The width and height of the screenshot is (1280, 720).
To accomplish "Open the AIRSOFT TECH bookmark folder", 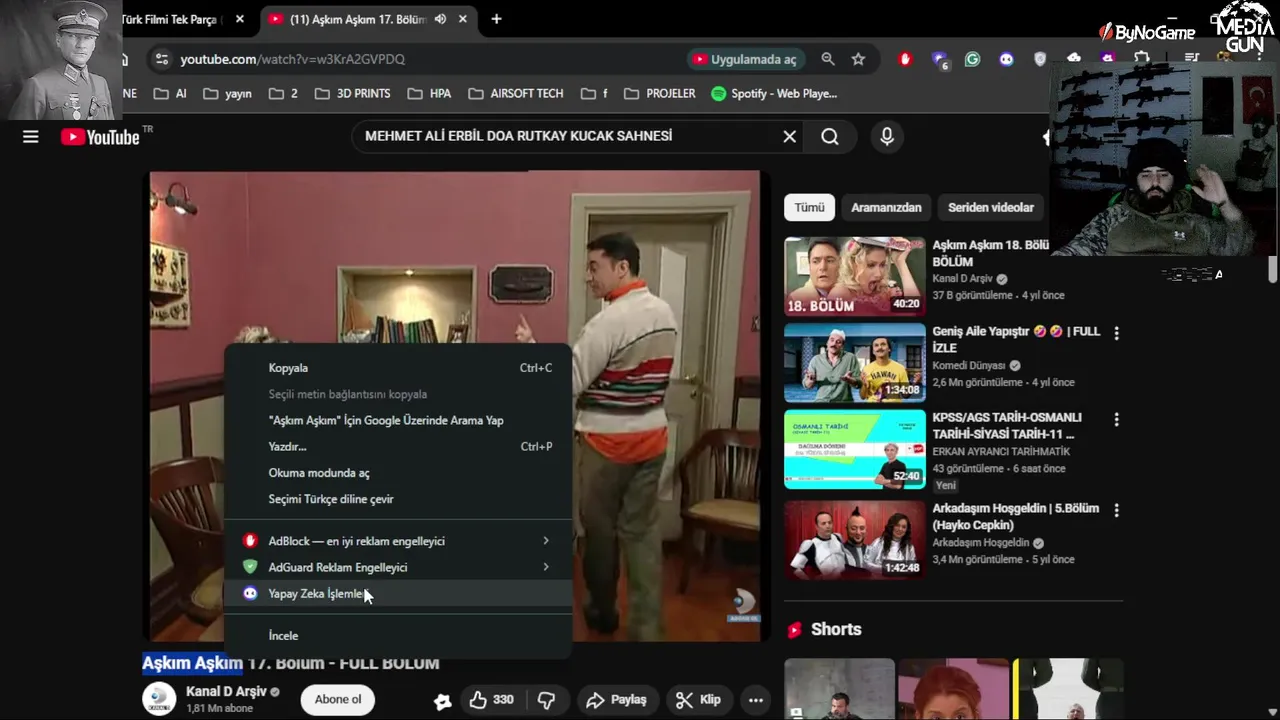I will pos(516,93).
